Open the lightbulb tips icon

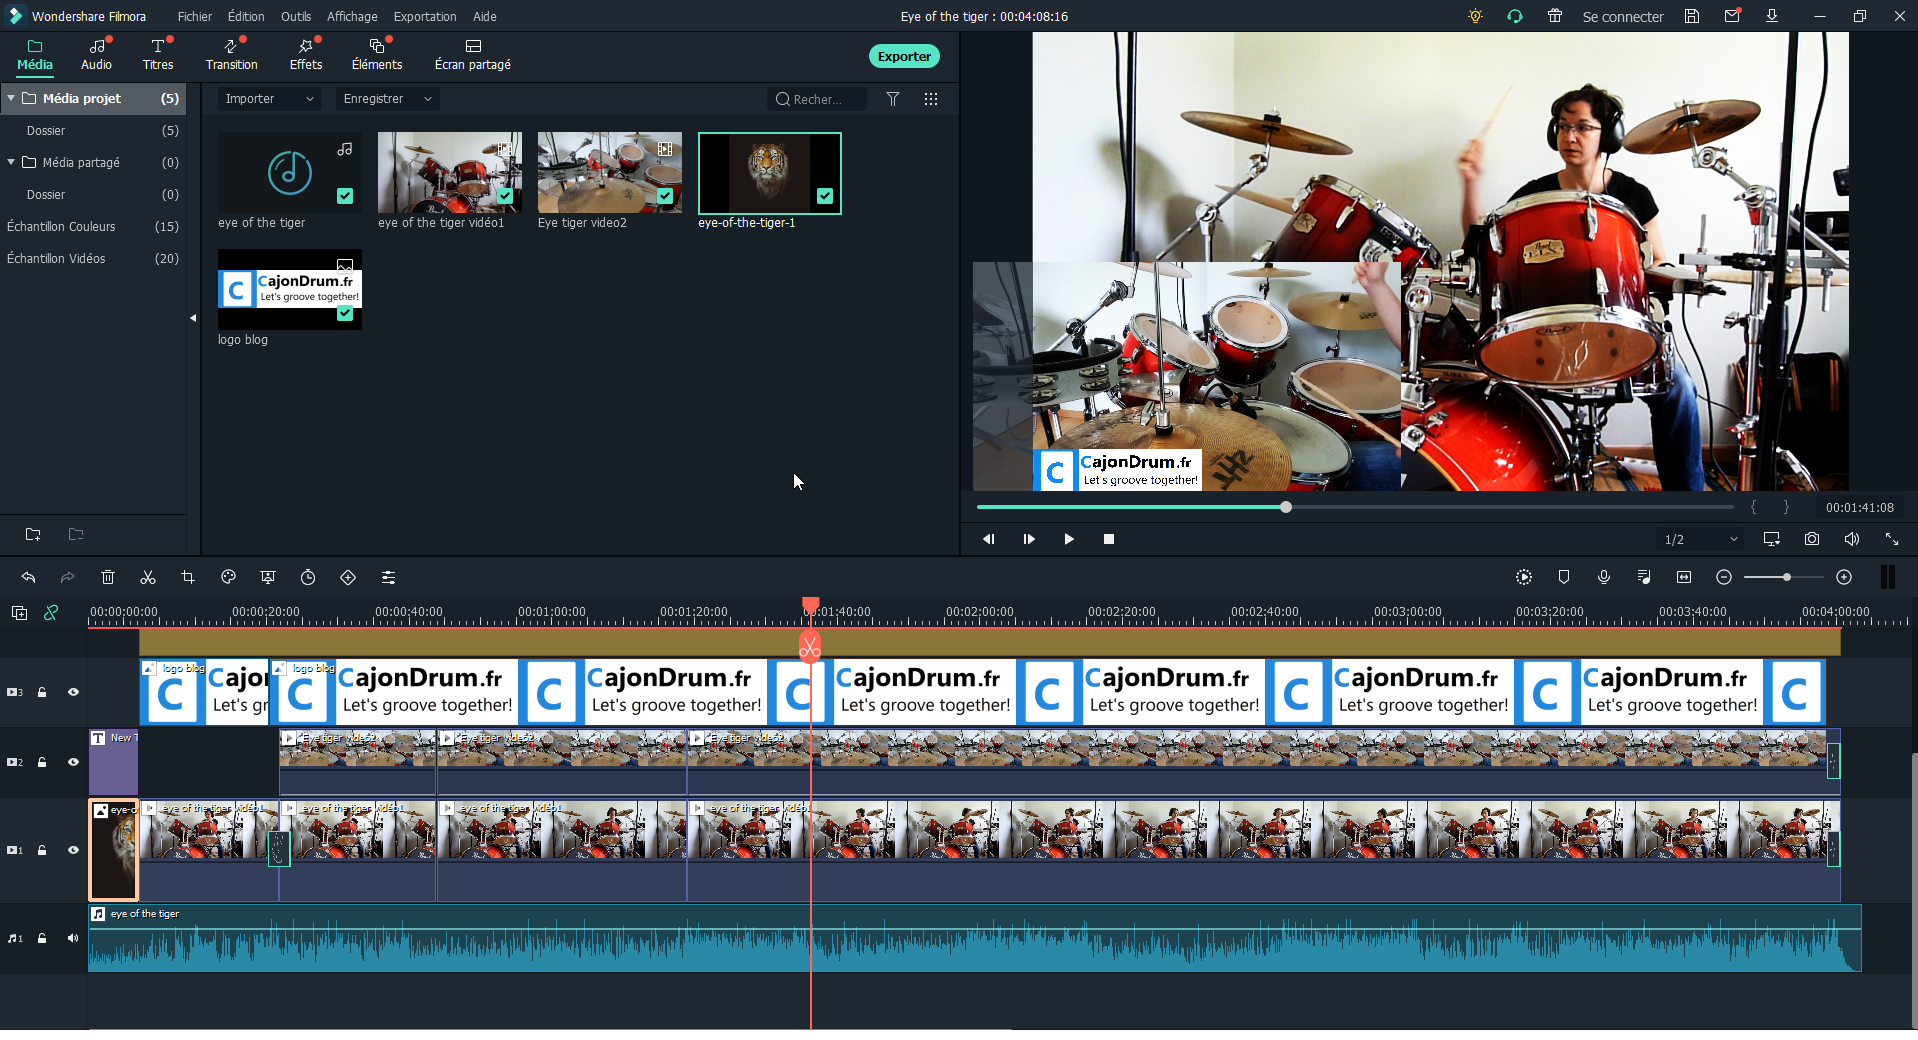coord(1475,16)
